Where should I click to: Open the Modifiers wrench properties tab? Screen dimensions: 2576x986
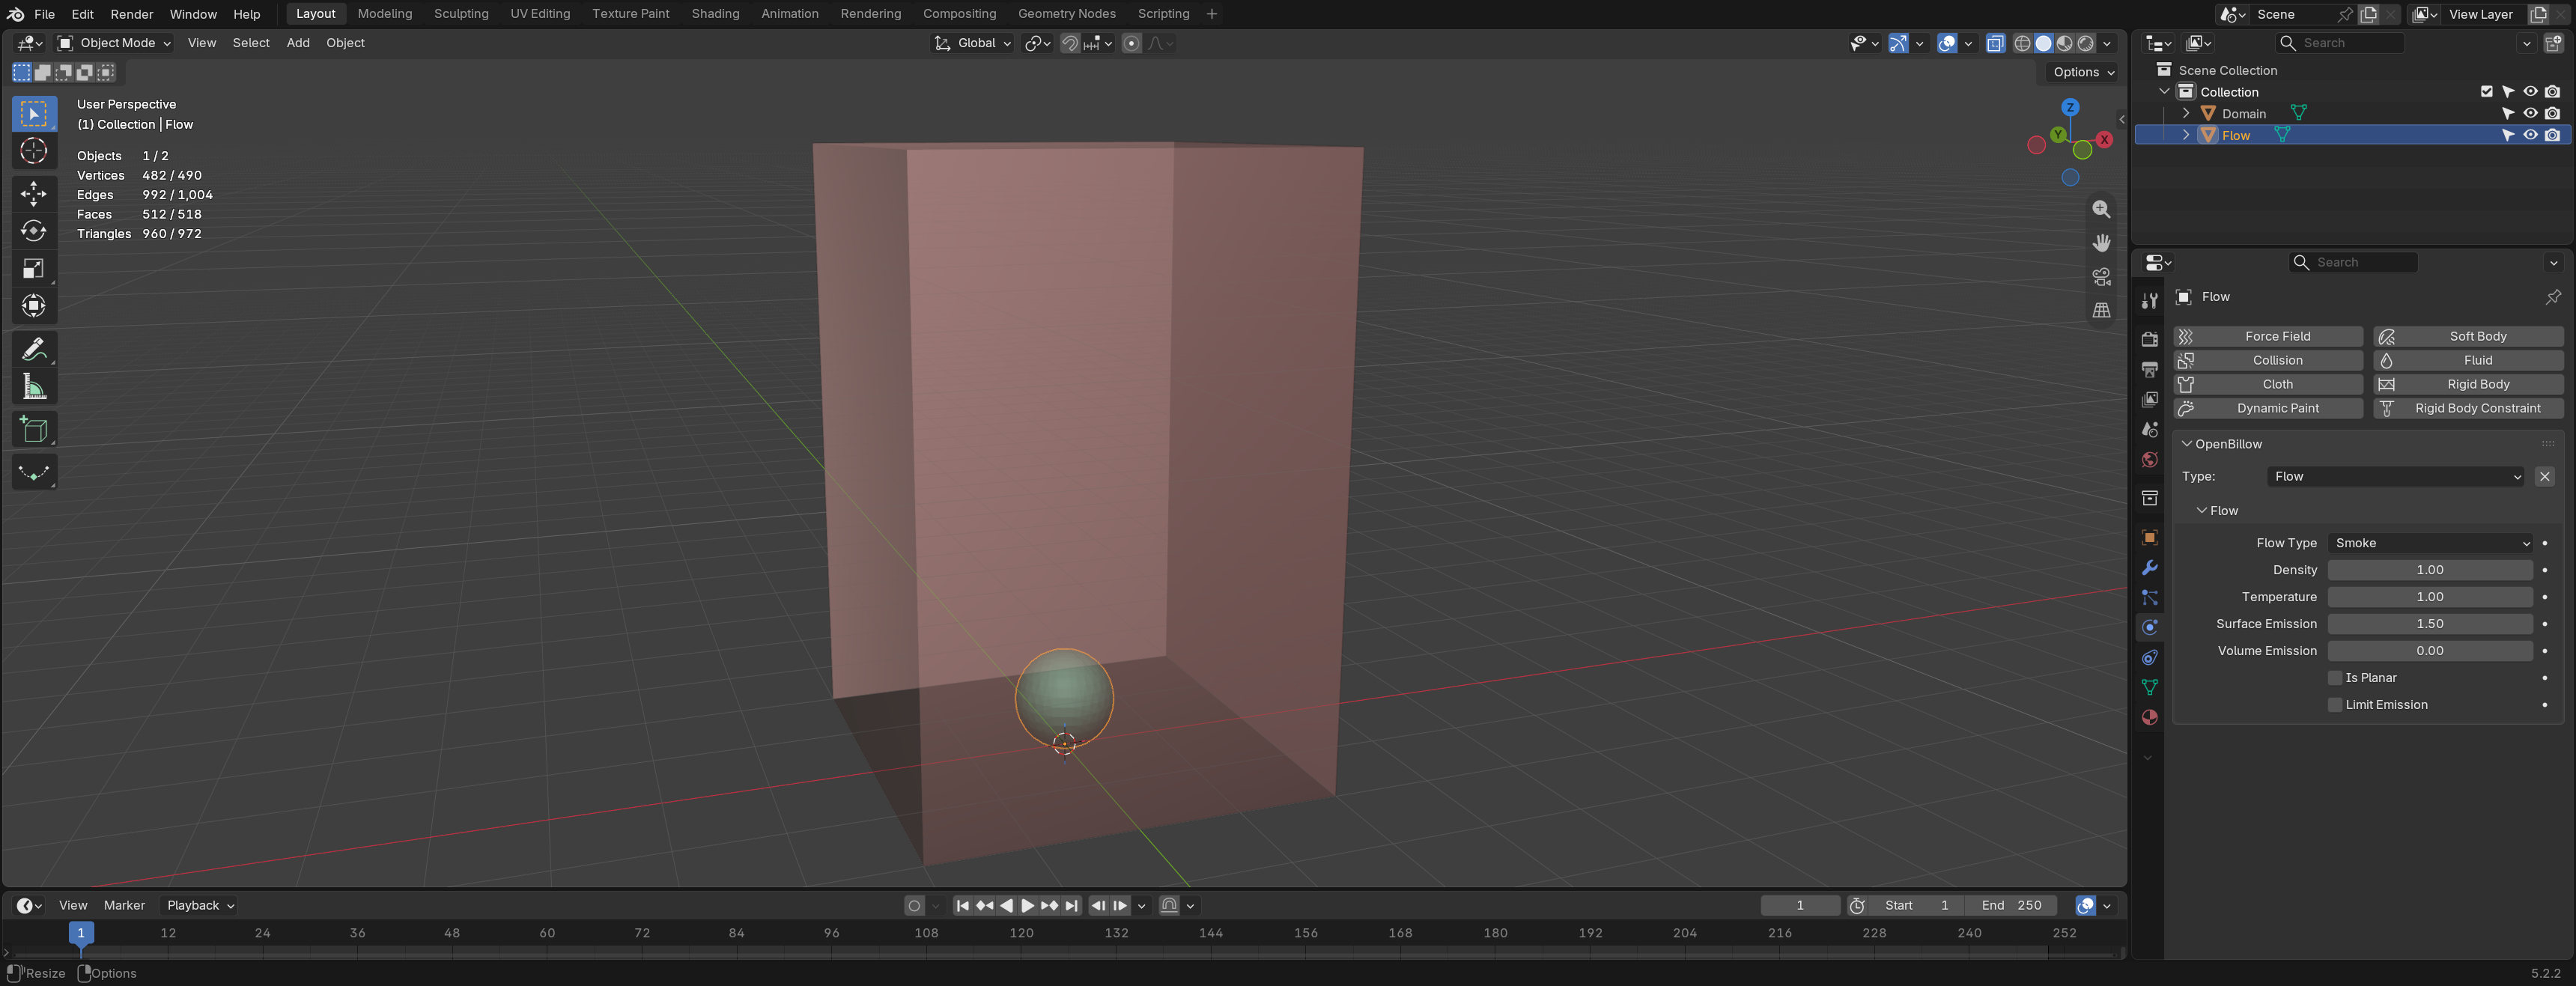pos(2149,567)
